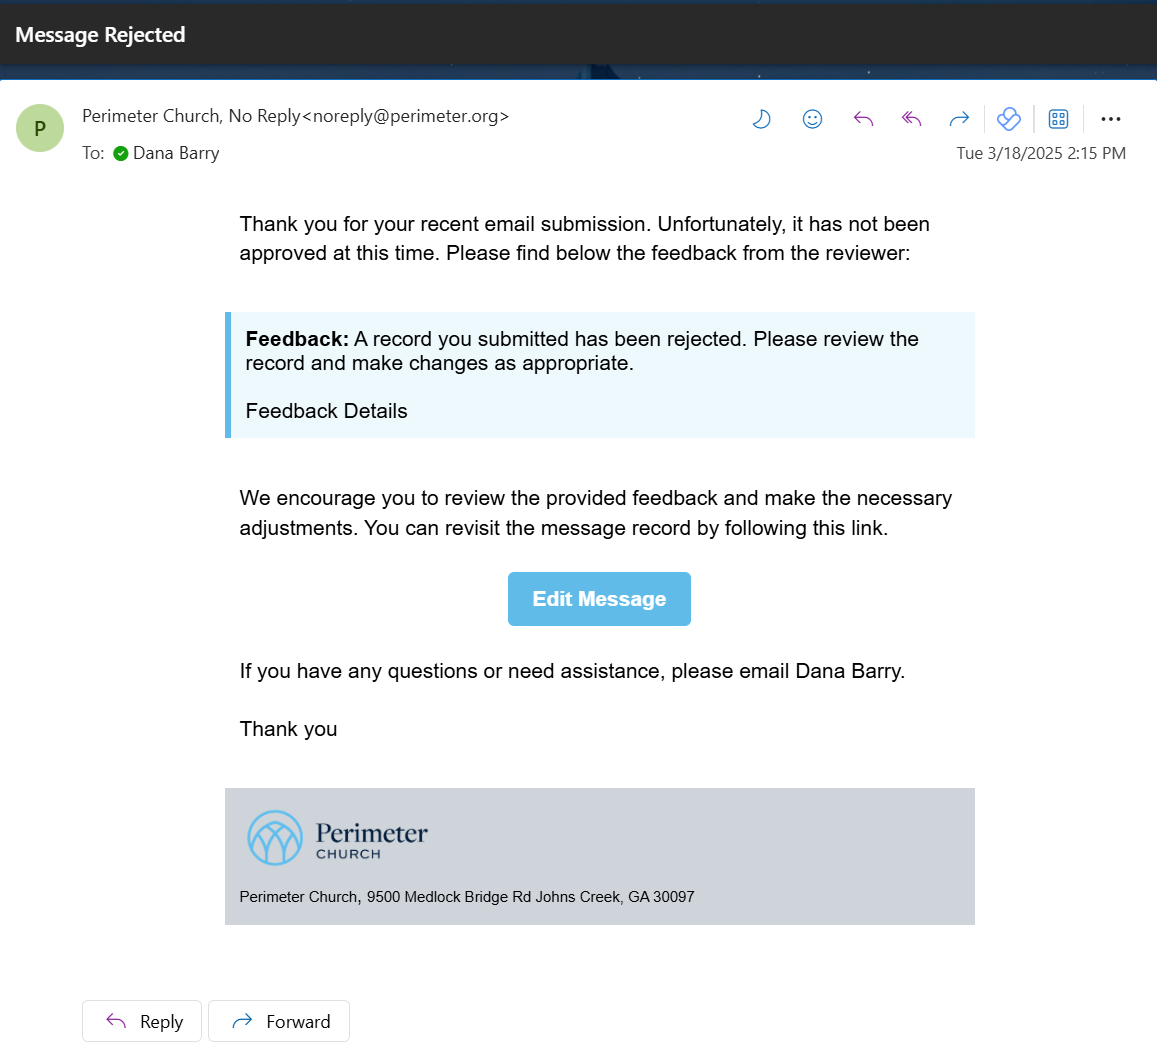Open recipient Dana Barry's contact card
1157x1055 pixels.
pos(176,153)
